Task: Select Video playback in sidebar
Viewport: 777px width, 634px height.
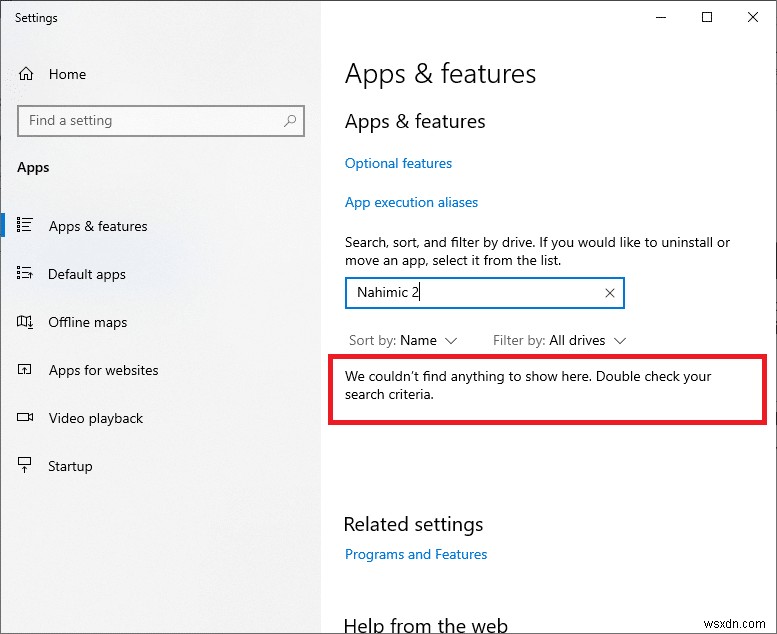Action: point(96,418)
